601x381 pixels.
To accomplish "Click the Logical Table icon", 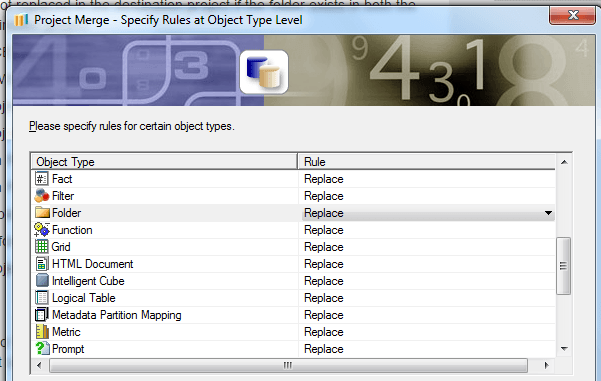I will pyautogui.click(x=42, y=298).
